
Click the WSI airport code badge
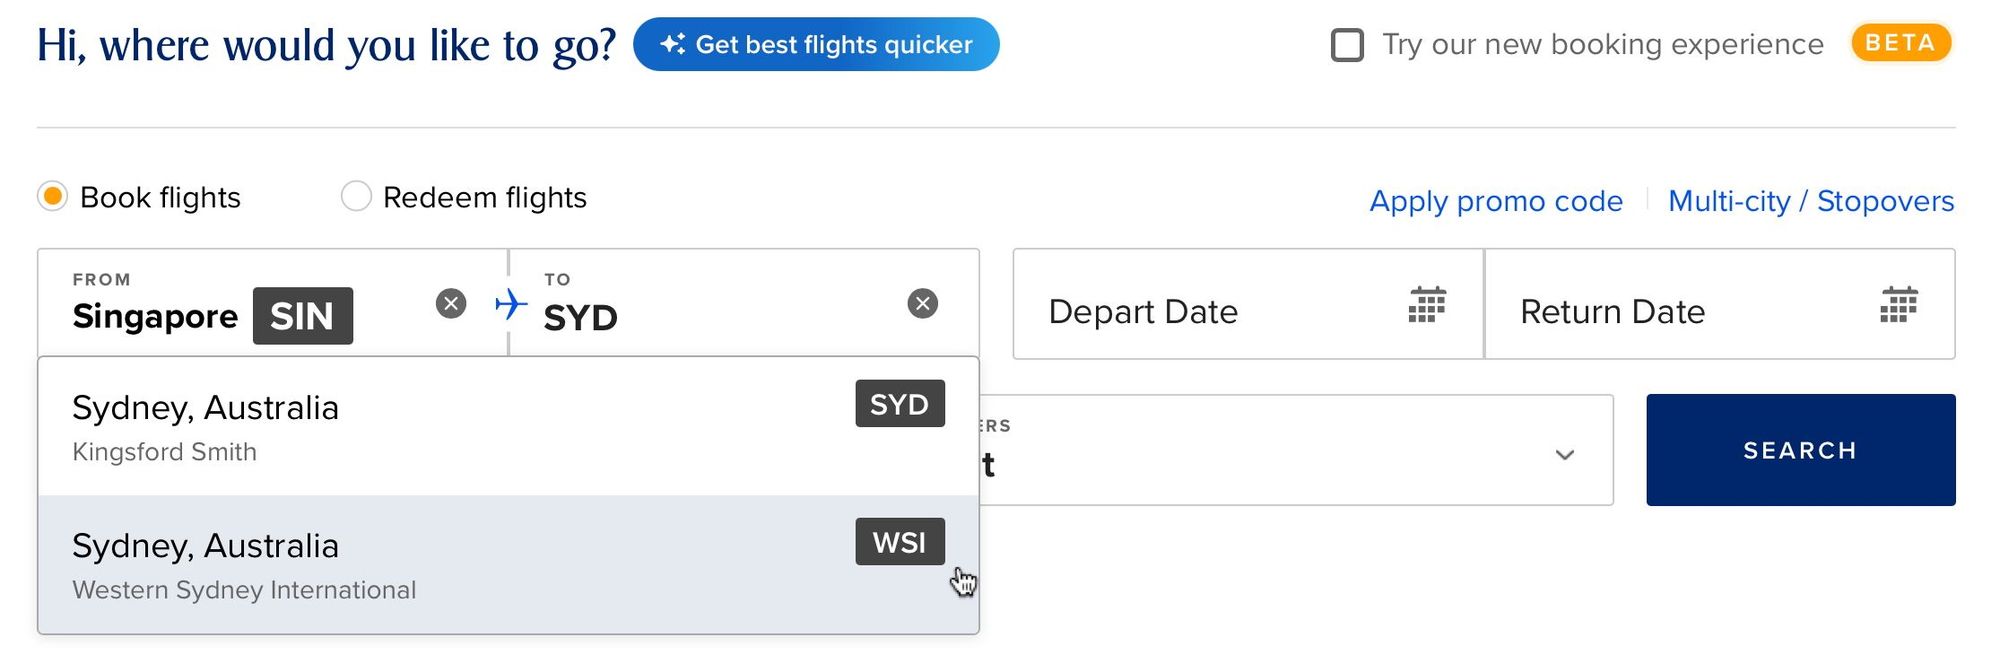(899, 541)
